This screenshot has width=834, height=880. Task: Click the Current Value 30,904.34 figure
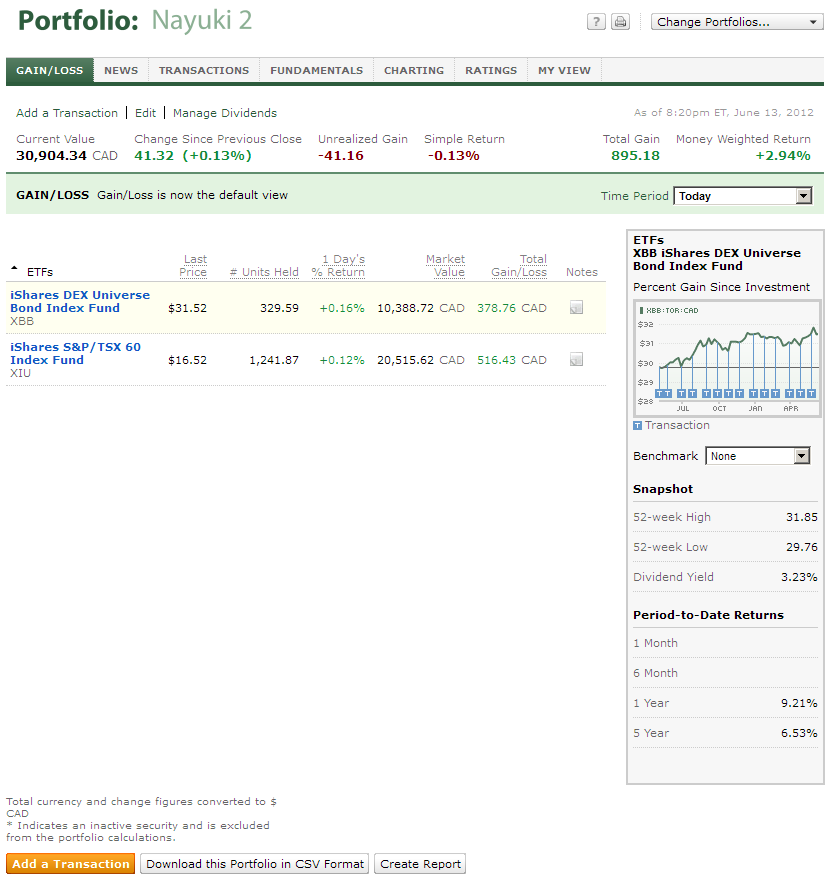point(52,155)
